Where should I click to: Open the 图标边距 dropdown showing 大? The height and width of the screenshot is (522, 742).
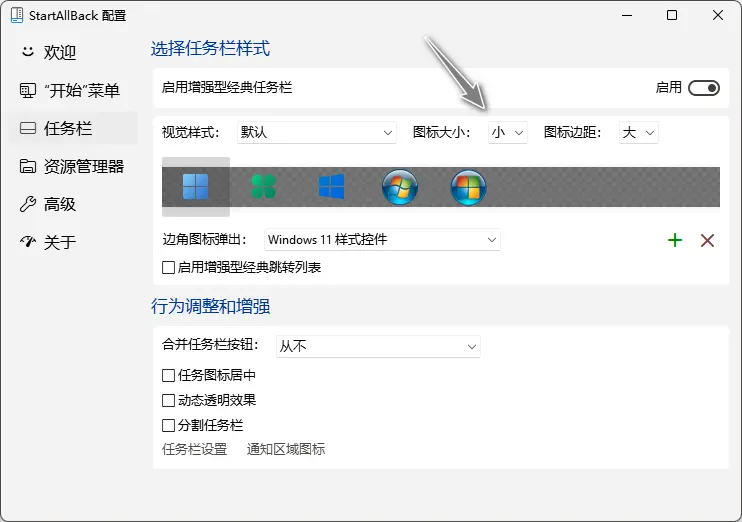point(638,133)
